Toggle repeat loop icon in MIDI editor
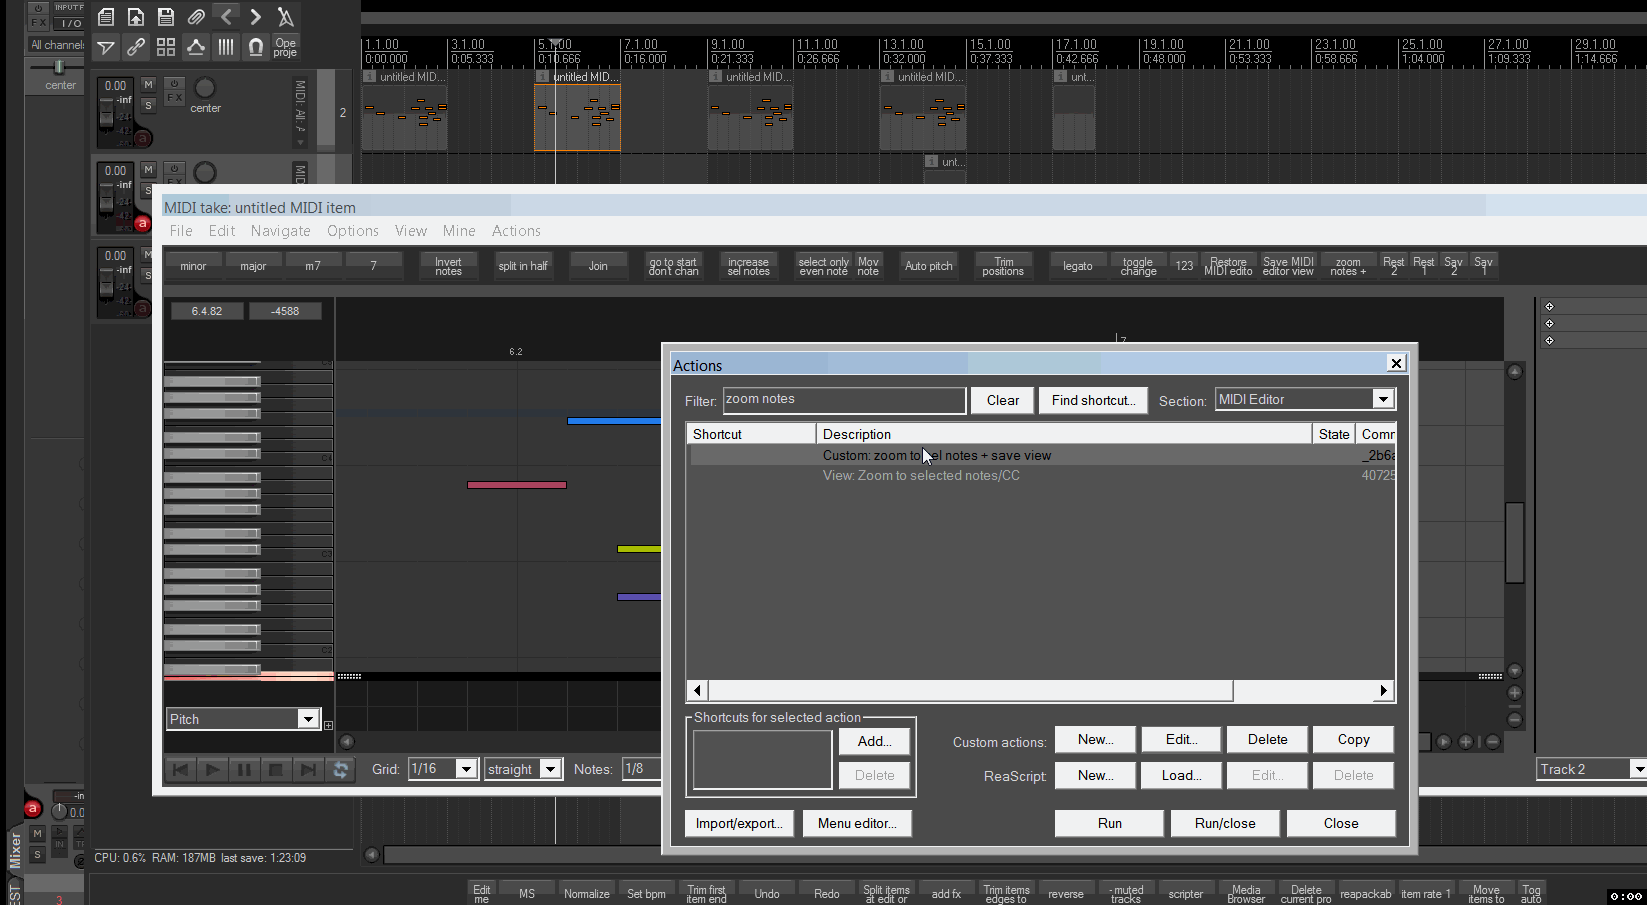Viewport: 1647px width, 905px height. pyautogui.click(x=340, y=769)
